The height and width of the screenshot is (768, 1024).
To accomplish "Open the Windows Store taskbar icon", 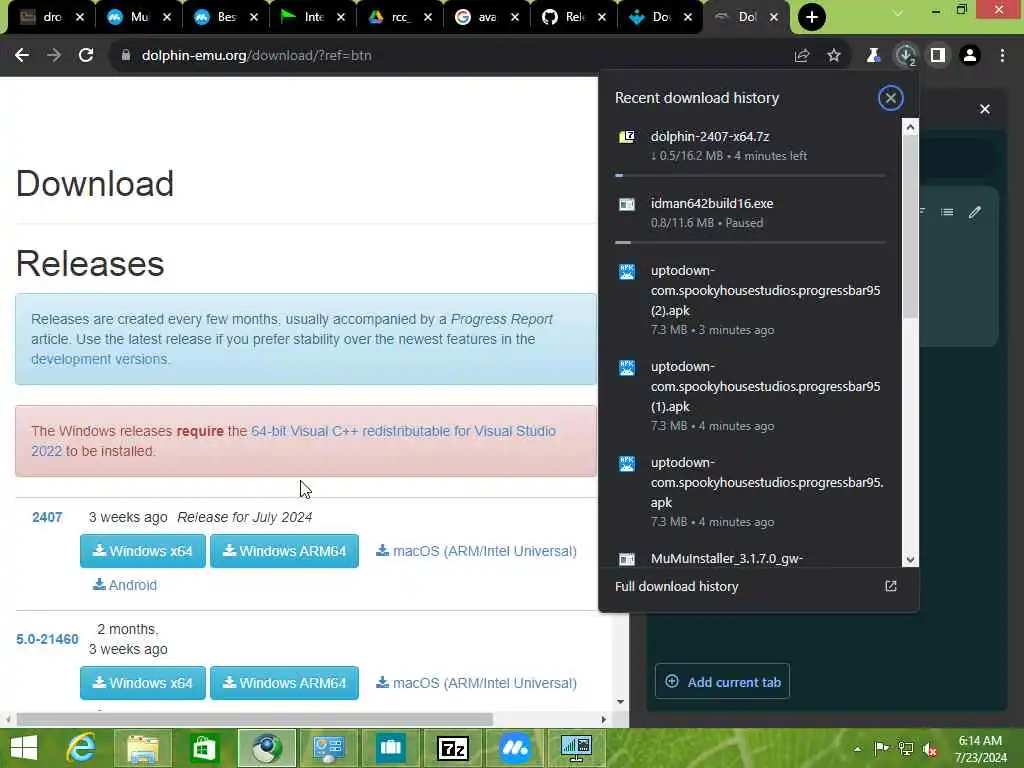I will (204, 748).
